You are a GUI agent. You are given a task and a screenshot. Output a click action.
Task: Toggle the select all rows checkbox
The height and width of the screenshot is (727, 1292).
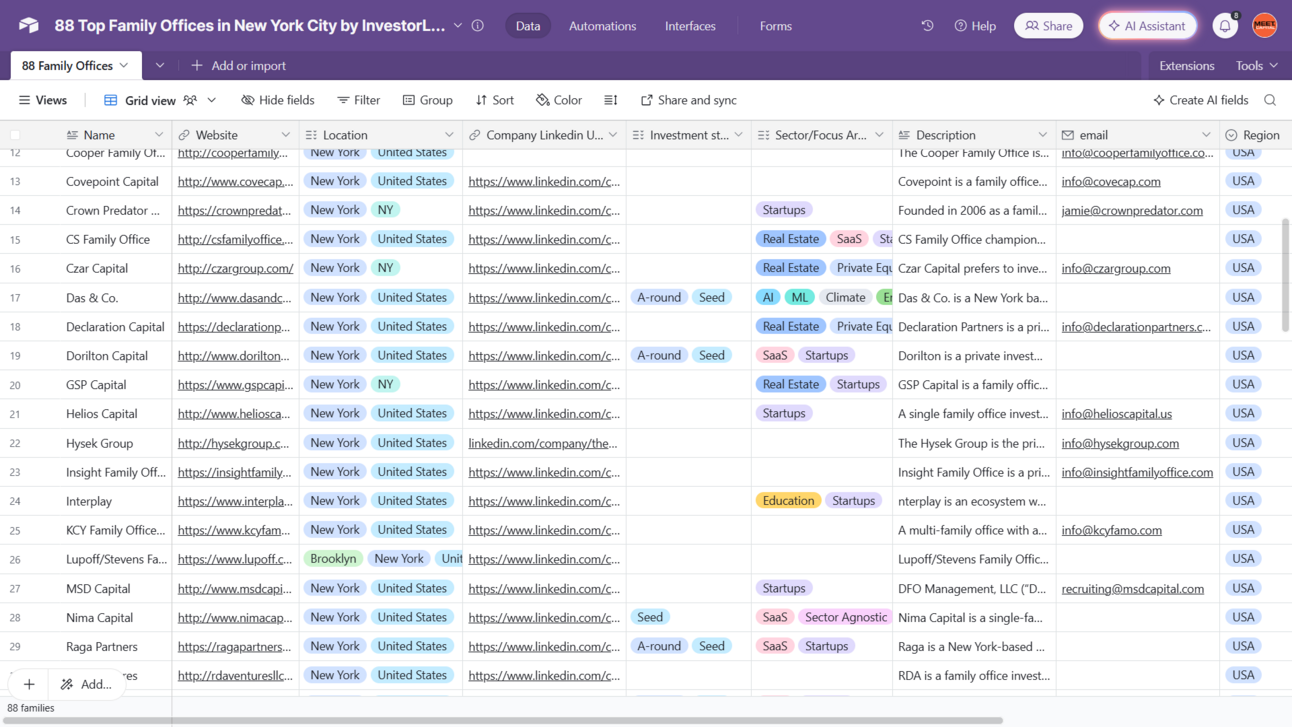point(15,135)
